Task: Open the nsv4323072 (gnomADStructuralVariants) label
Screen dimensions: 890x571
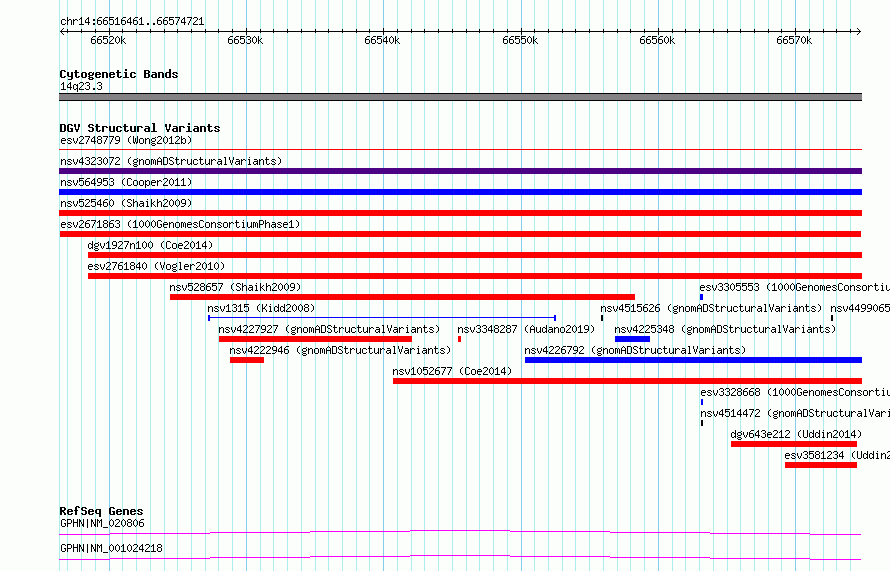Action: coord(171,161)
